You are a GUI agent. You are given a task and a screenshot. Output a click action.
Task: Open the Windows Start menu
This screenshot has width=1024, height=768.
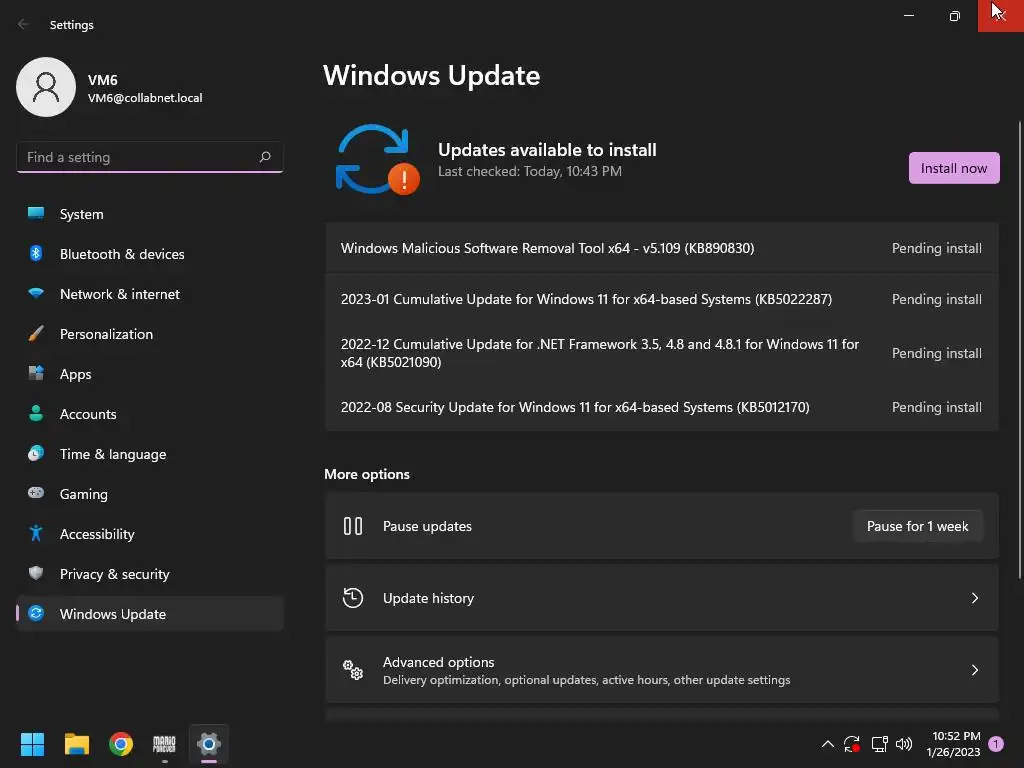point(32,743)
